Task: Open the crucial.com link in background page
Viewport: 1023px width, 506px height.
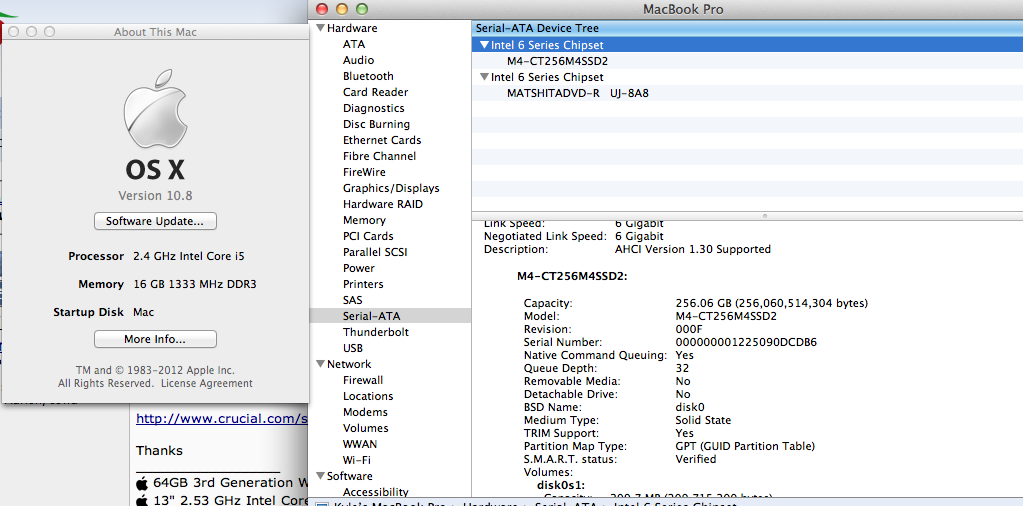Action: [x=221, y=418]
